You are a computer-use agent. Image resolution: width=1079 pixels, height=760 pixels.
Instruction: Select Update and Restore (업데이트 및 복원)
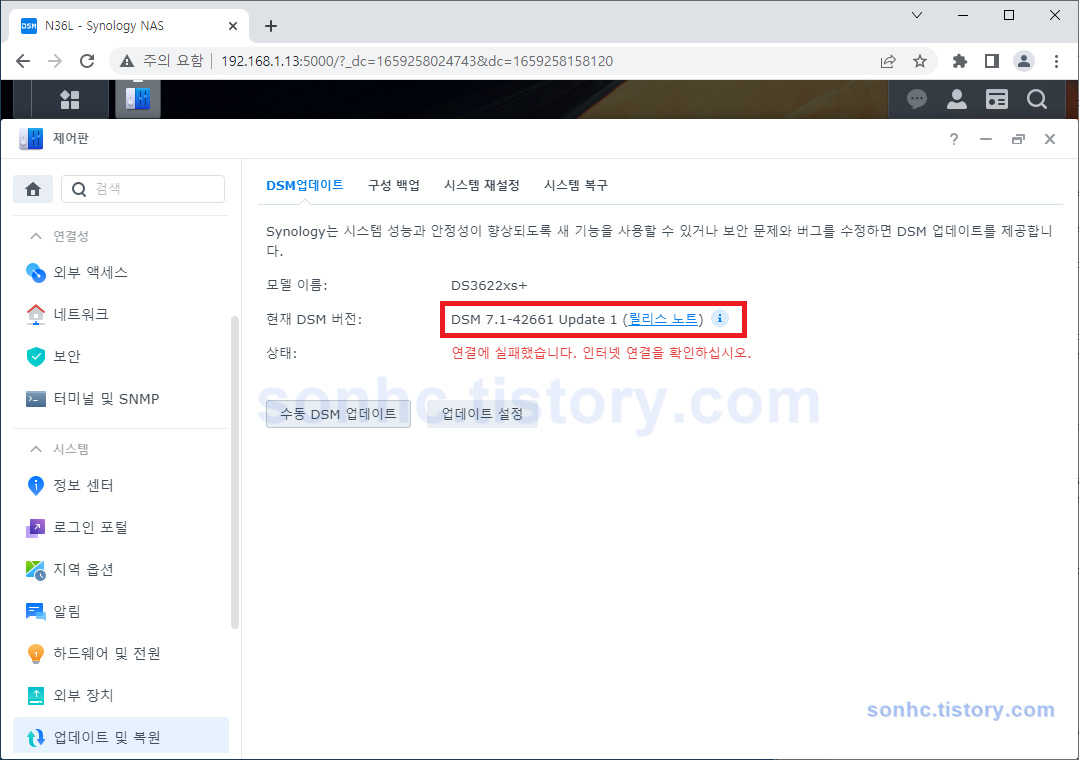tap(120, 737)
